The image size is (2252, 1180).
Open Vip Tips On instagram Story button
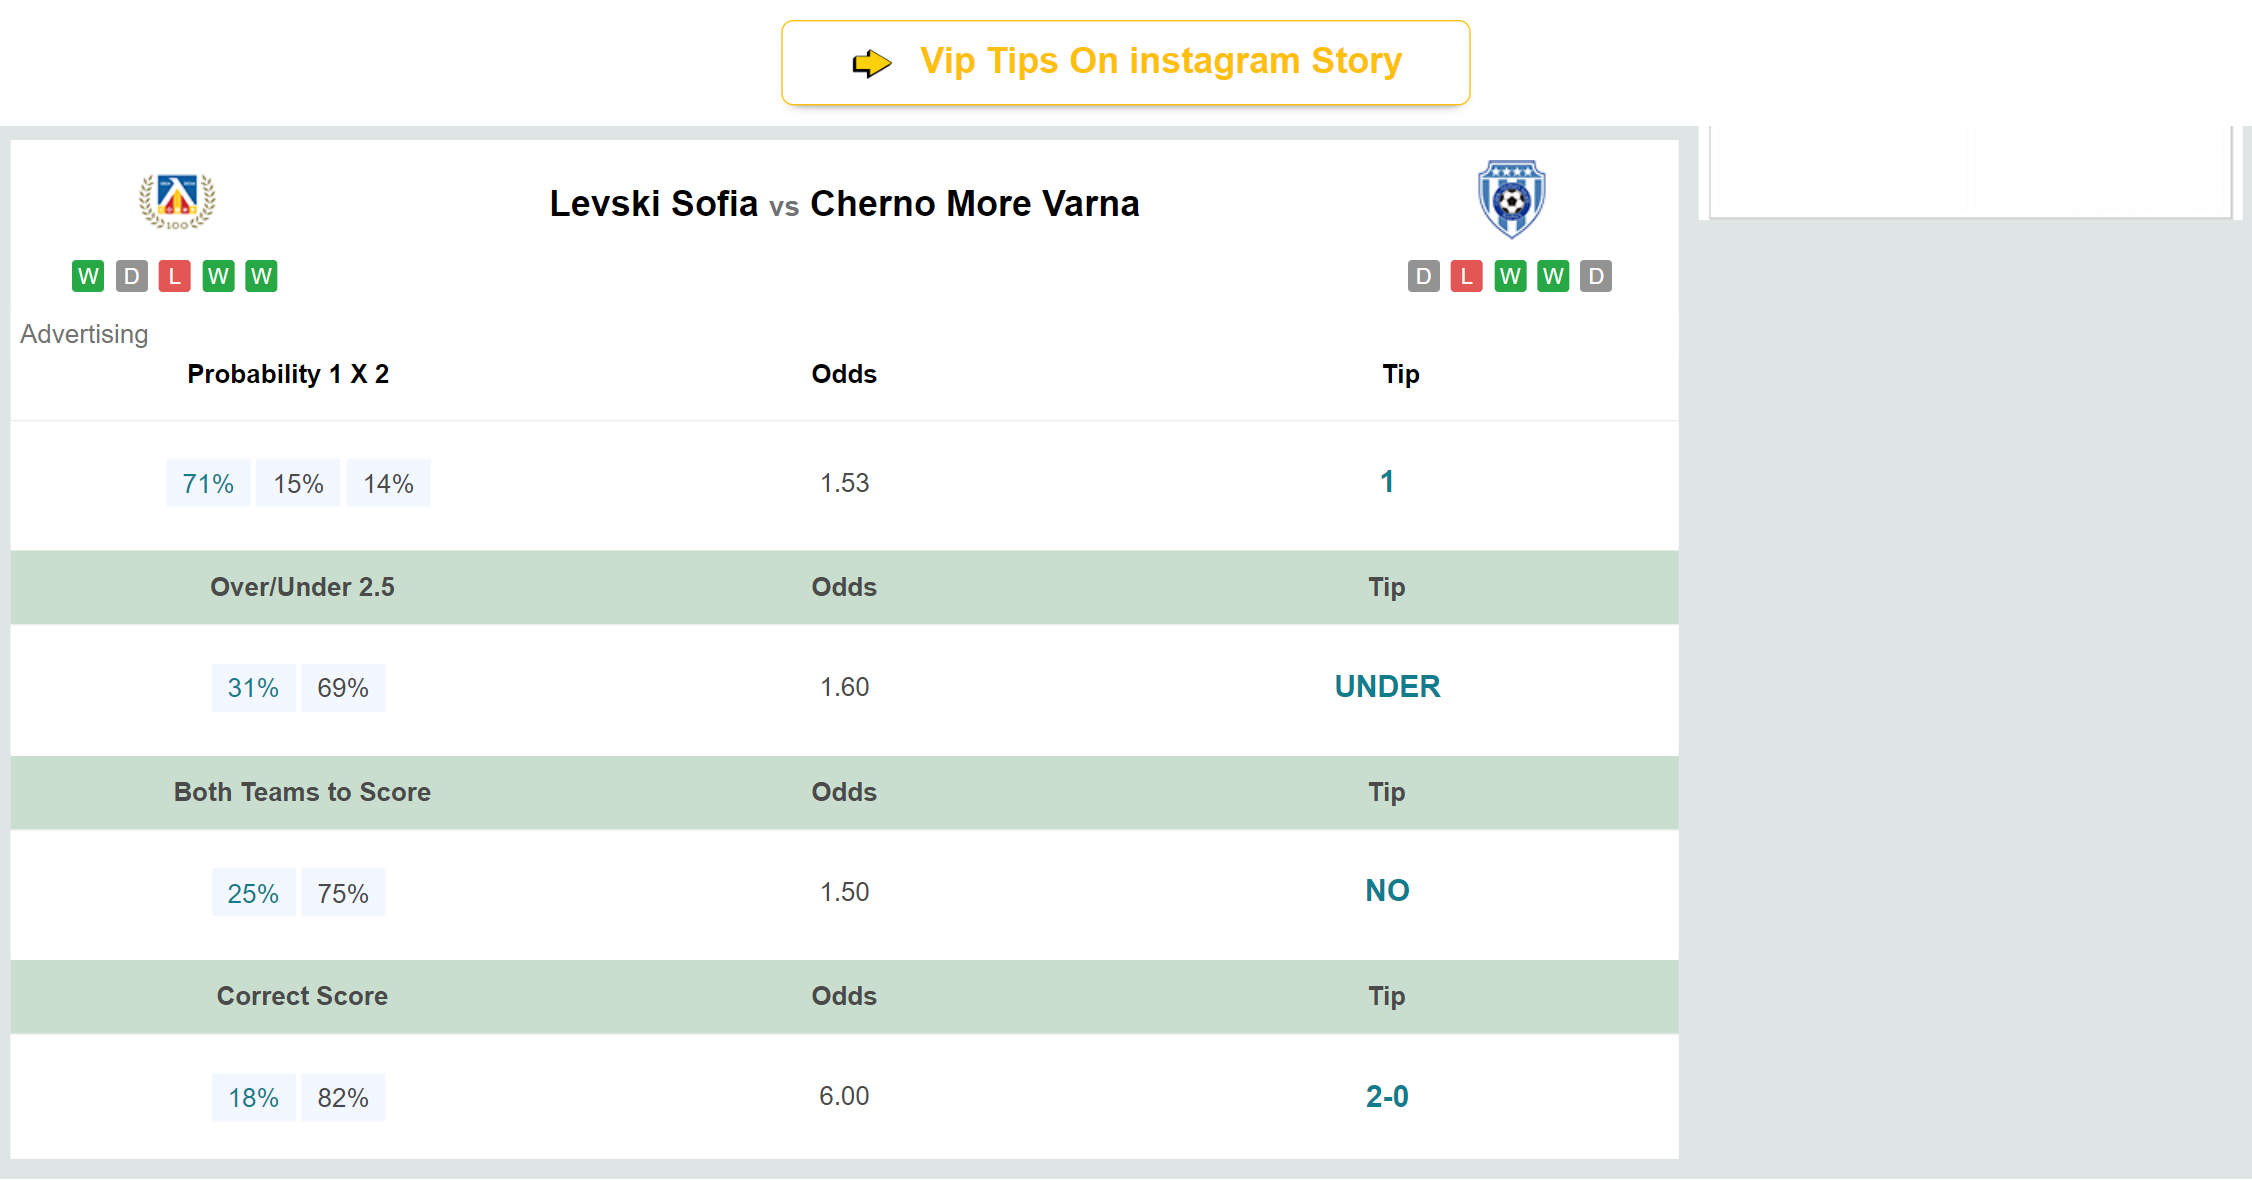tap(1125, 62)
